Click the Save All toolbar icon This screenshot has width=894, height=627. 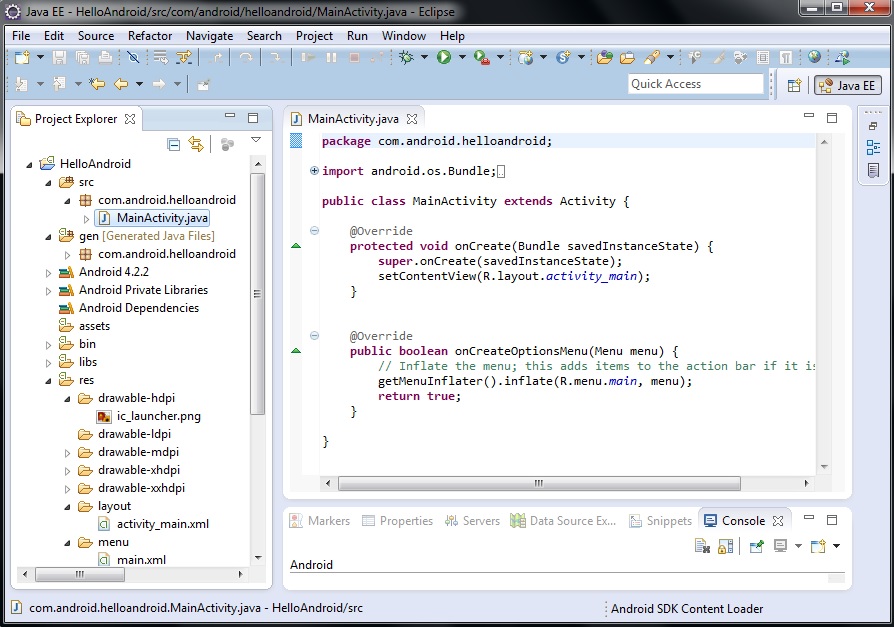[82, 57]
